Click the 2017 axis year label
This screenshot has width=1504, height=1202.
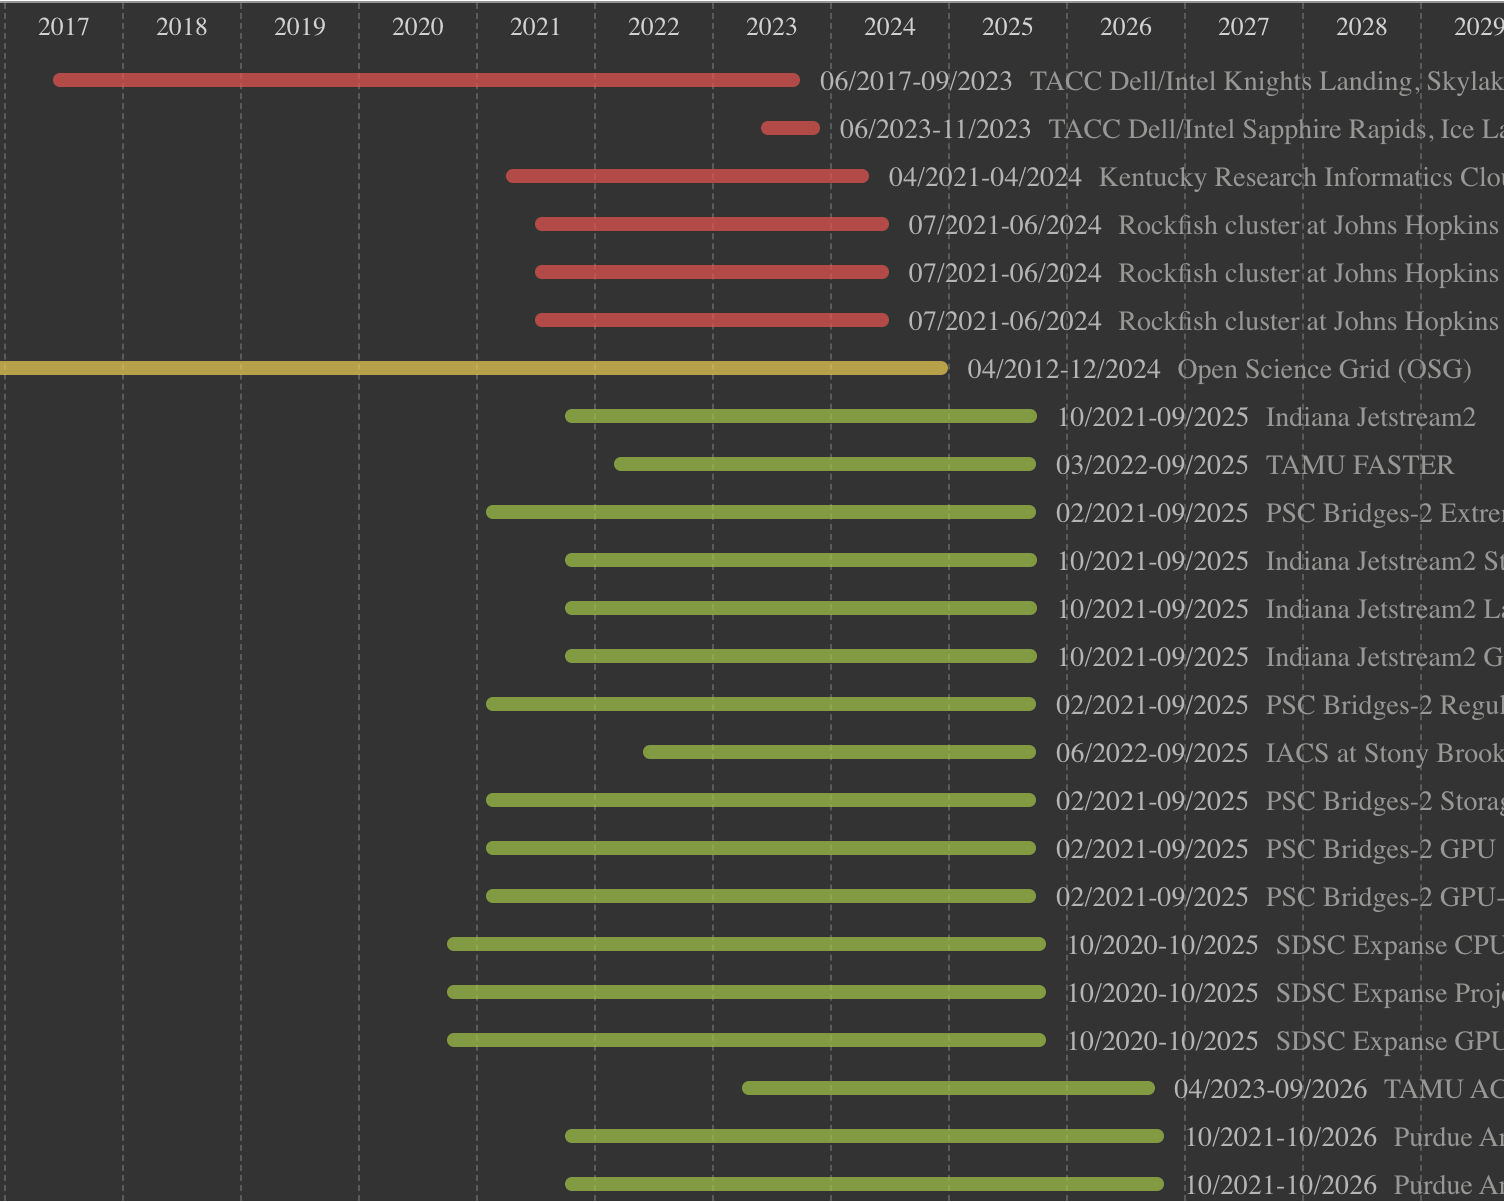tap(63, 27)
